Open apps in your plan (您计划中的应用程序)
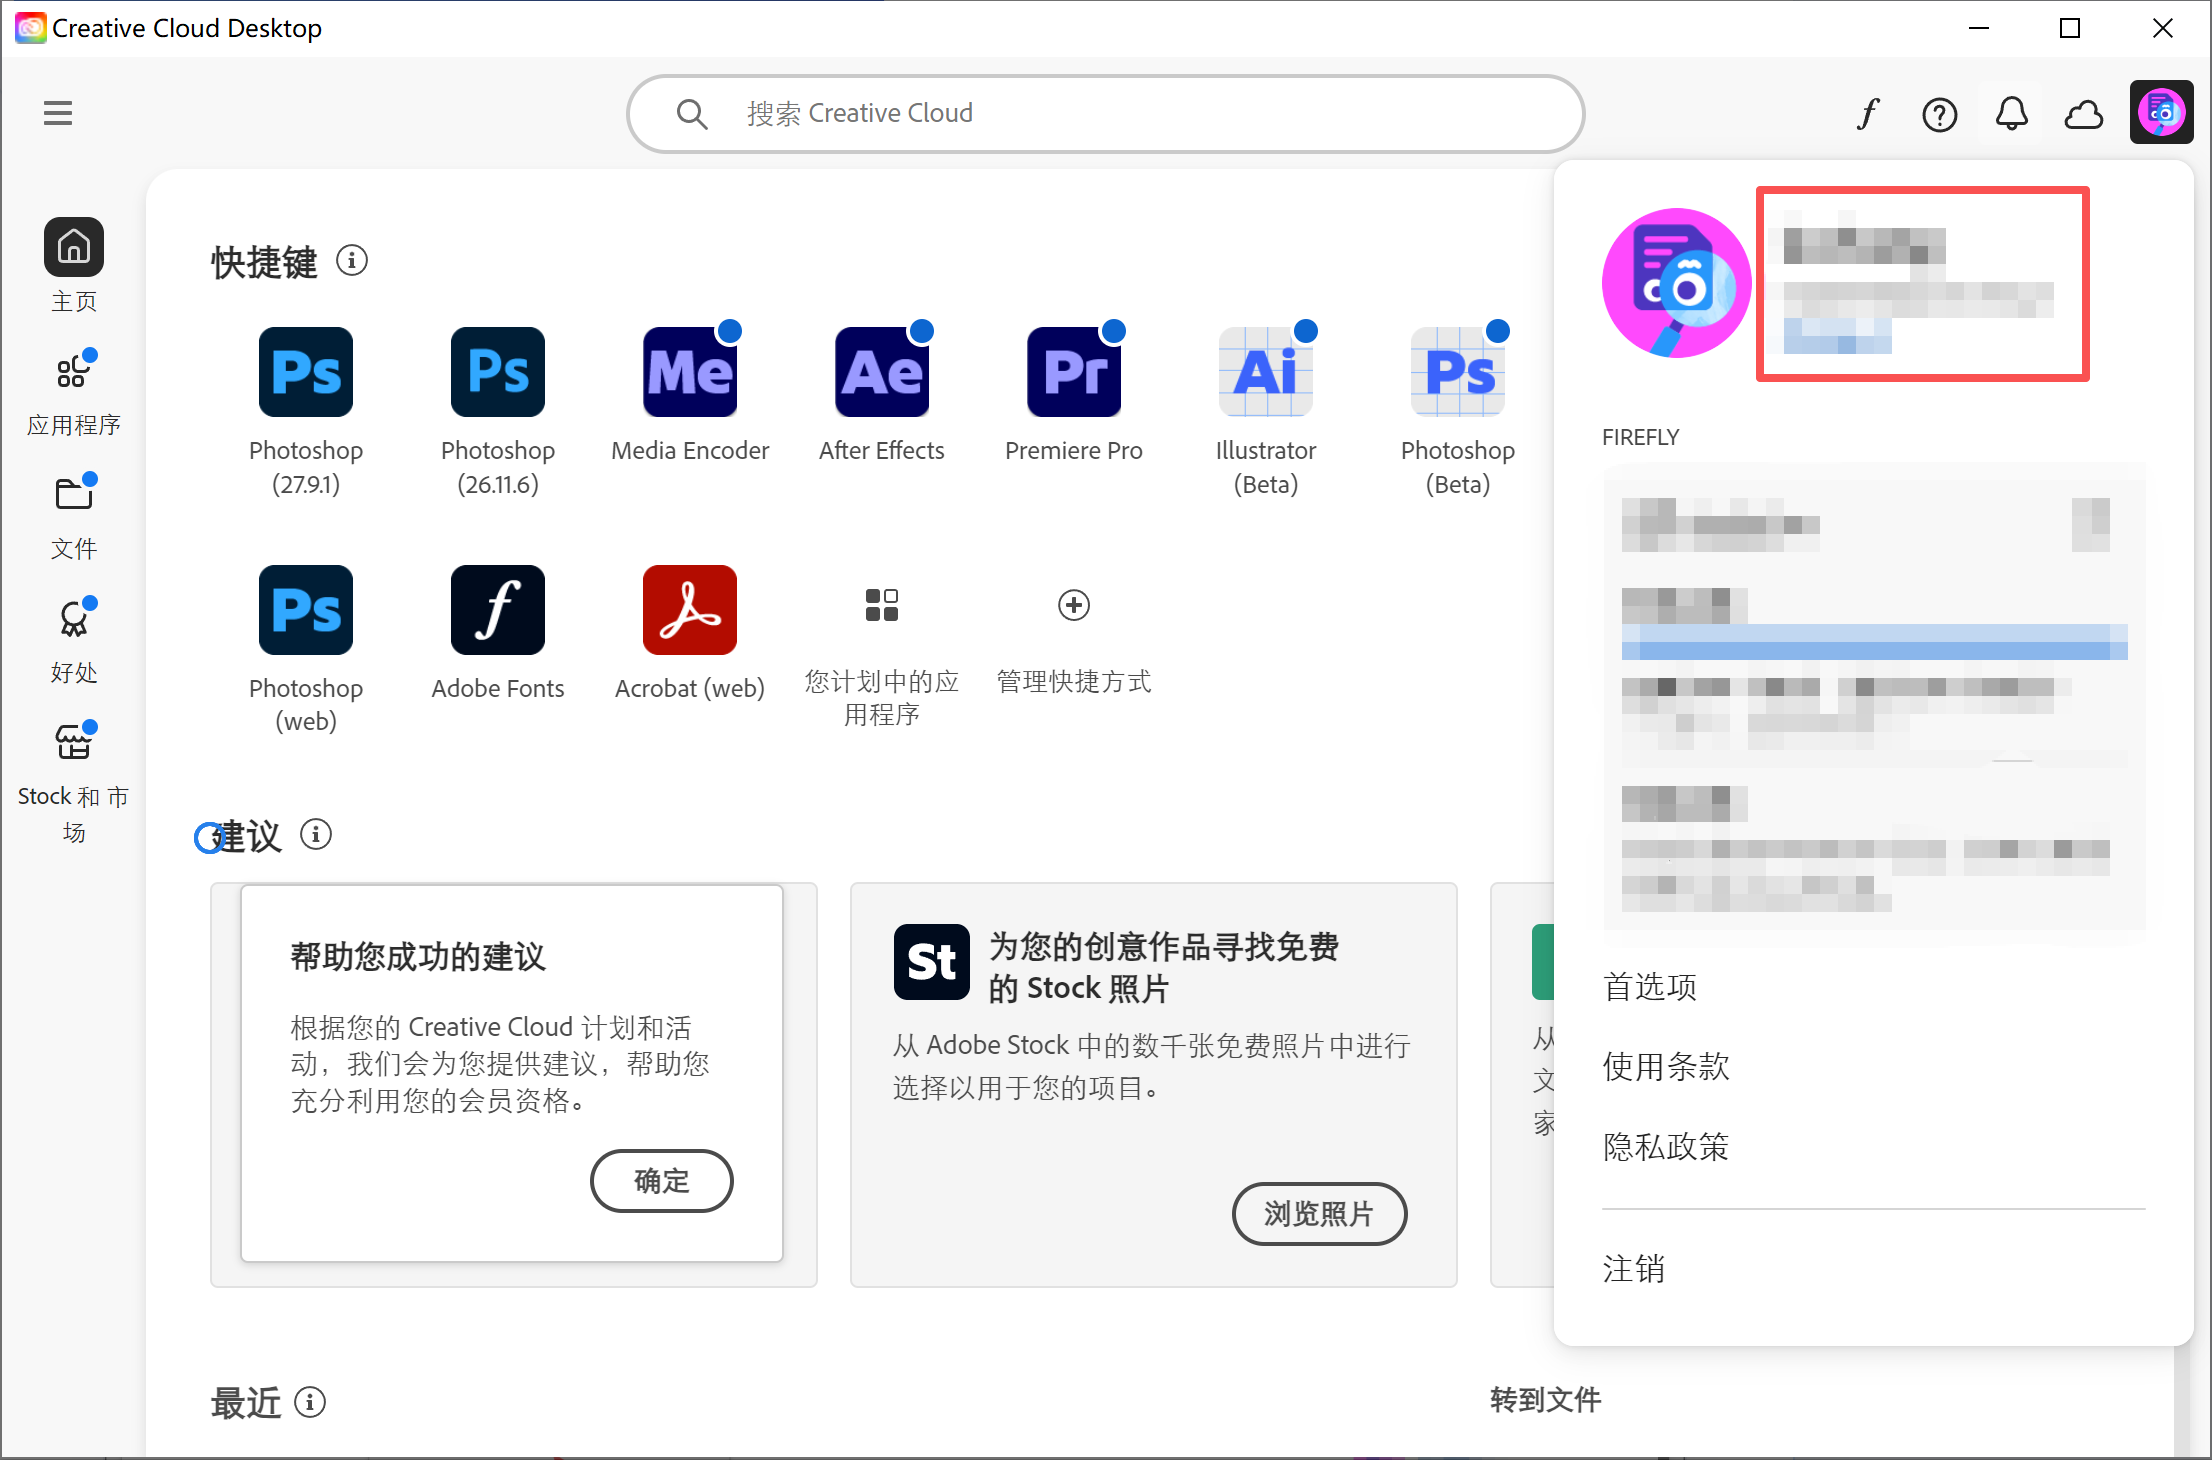The width and height of the screenshot is (2212, 1460). [x=882, y=605]
